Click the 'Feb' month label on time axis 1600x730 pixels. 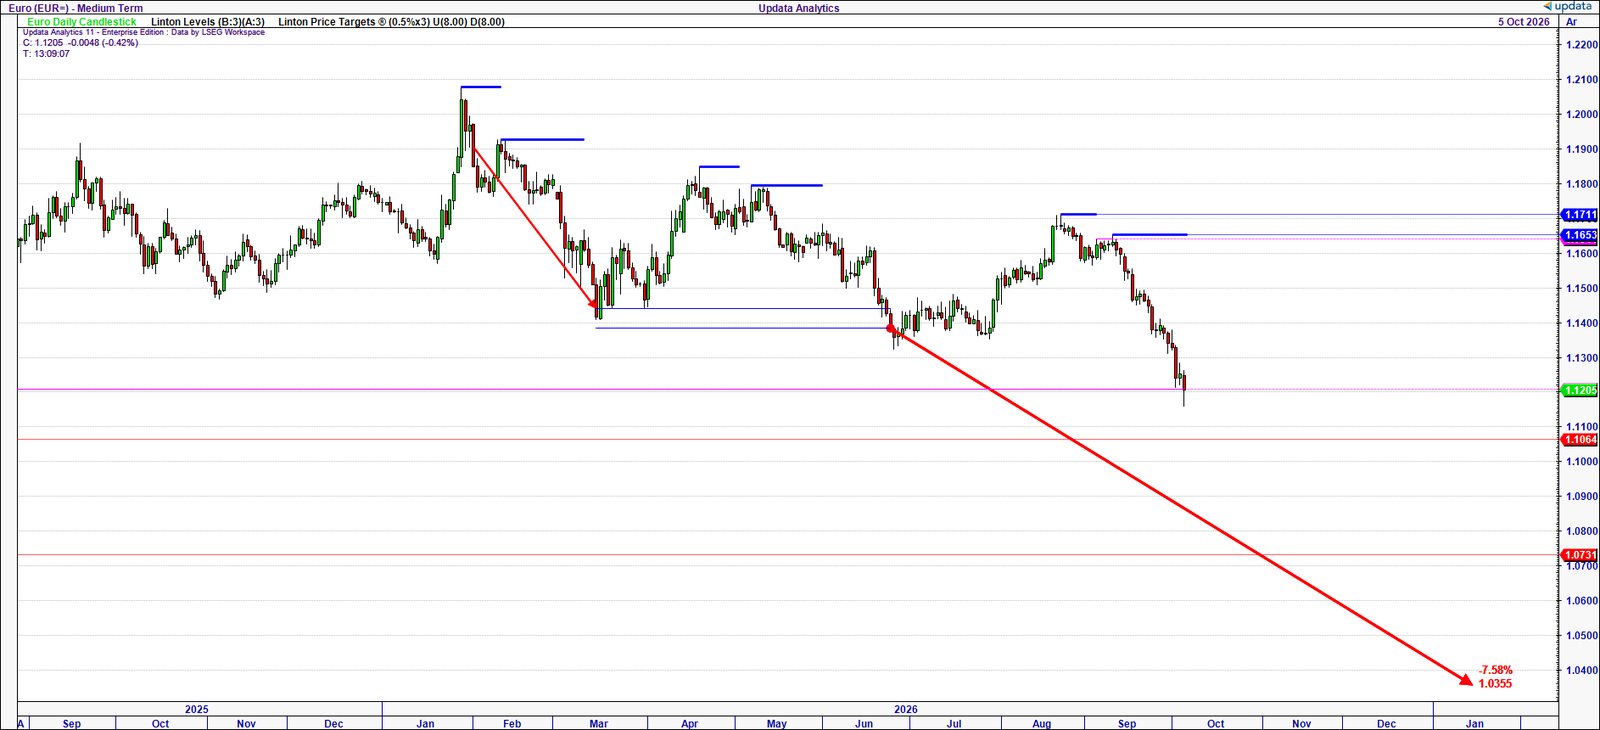512,723
